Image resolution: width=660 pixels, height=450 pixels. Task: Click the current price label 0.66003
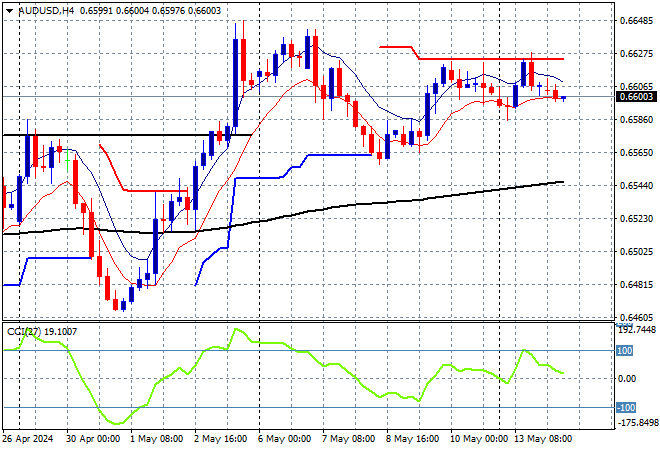[636, 97]
